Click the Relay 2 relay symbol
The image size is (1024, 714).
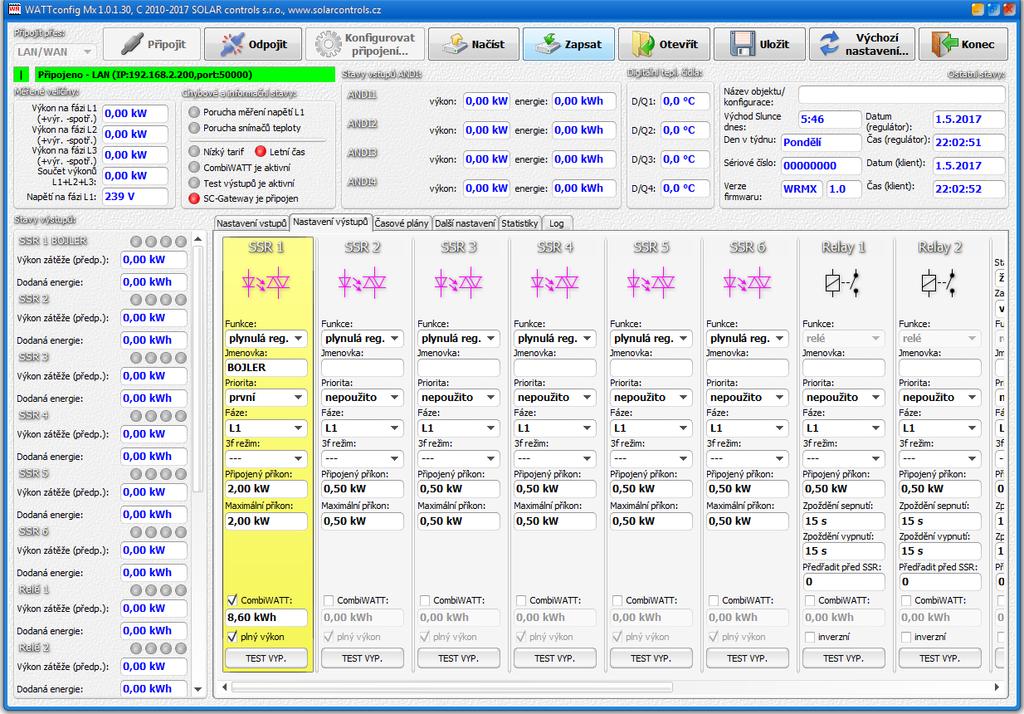pos(939,283)
